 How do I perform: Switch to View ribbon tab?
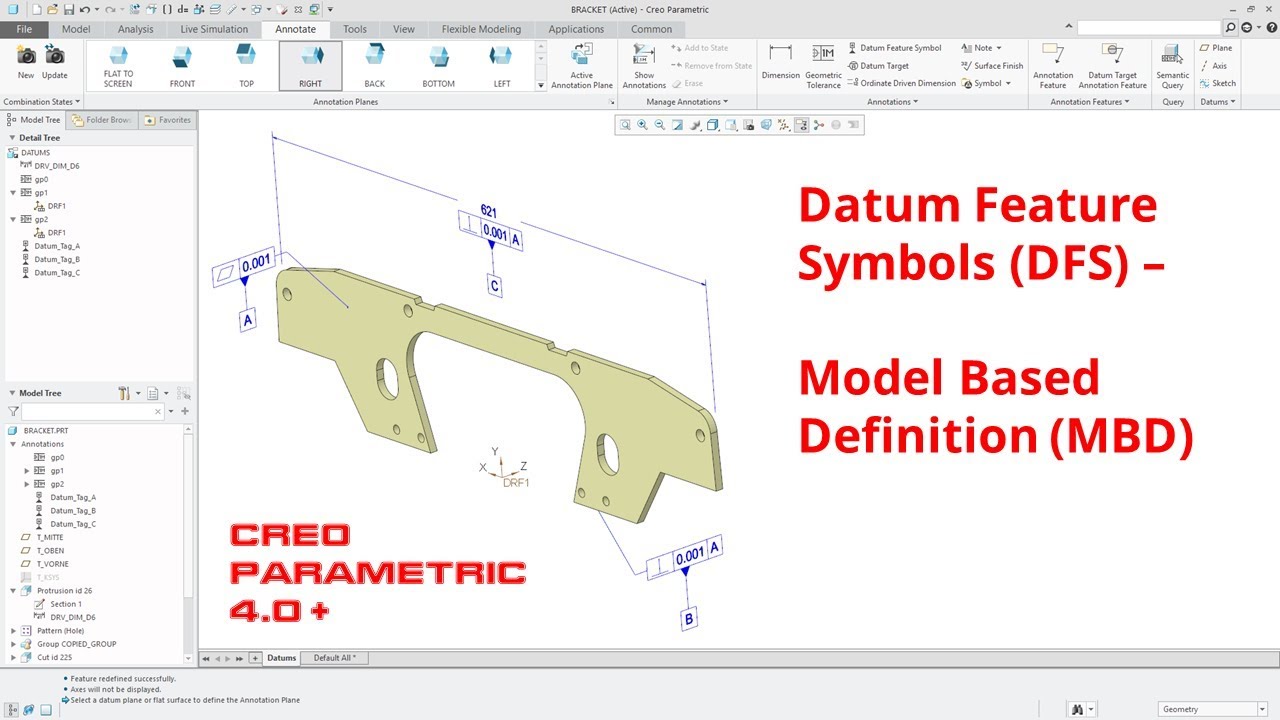pos(404,29)
